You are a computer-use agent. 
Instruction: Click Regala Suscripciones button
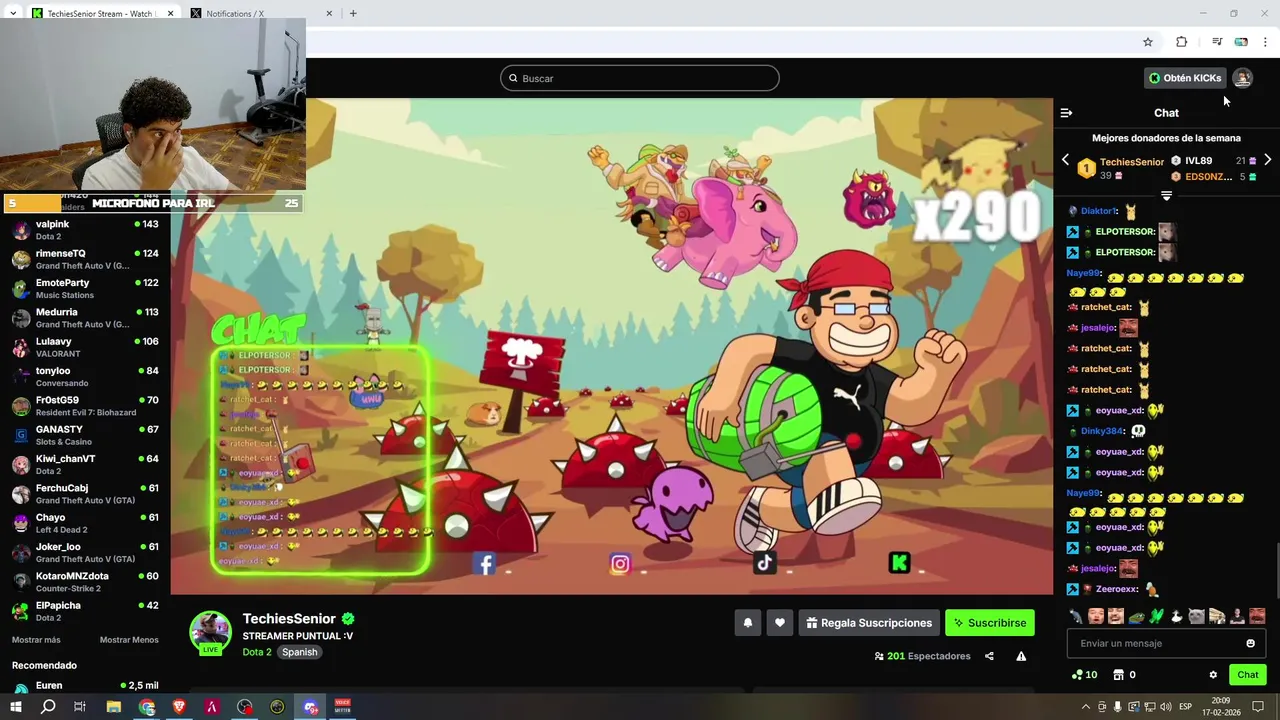[x=869, y=623]
